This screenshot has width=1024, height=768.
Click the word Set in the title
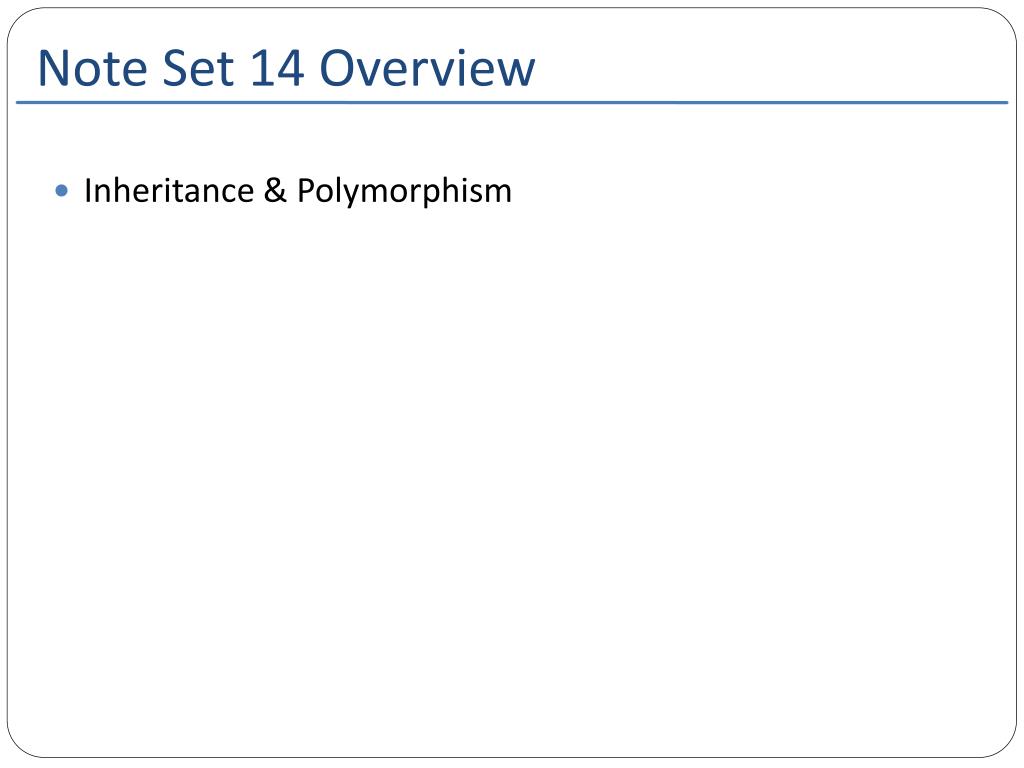pos(198,67)
